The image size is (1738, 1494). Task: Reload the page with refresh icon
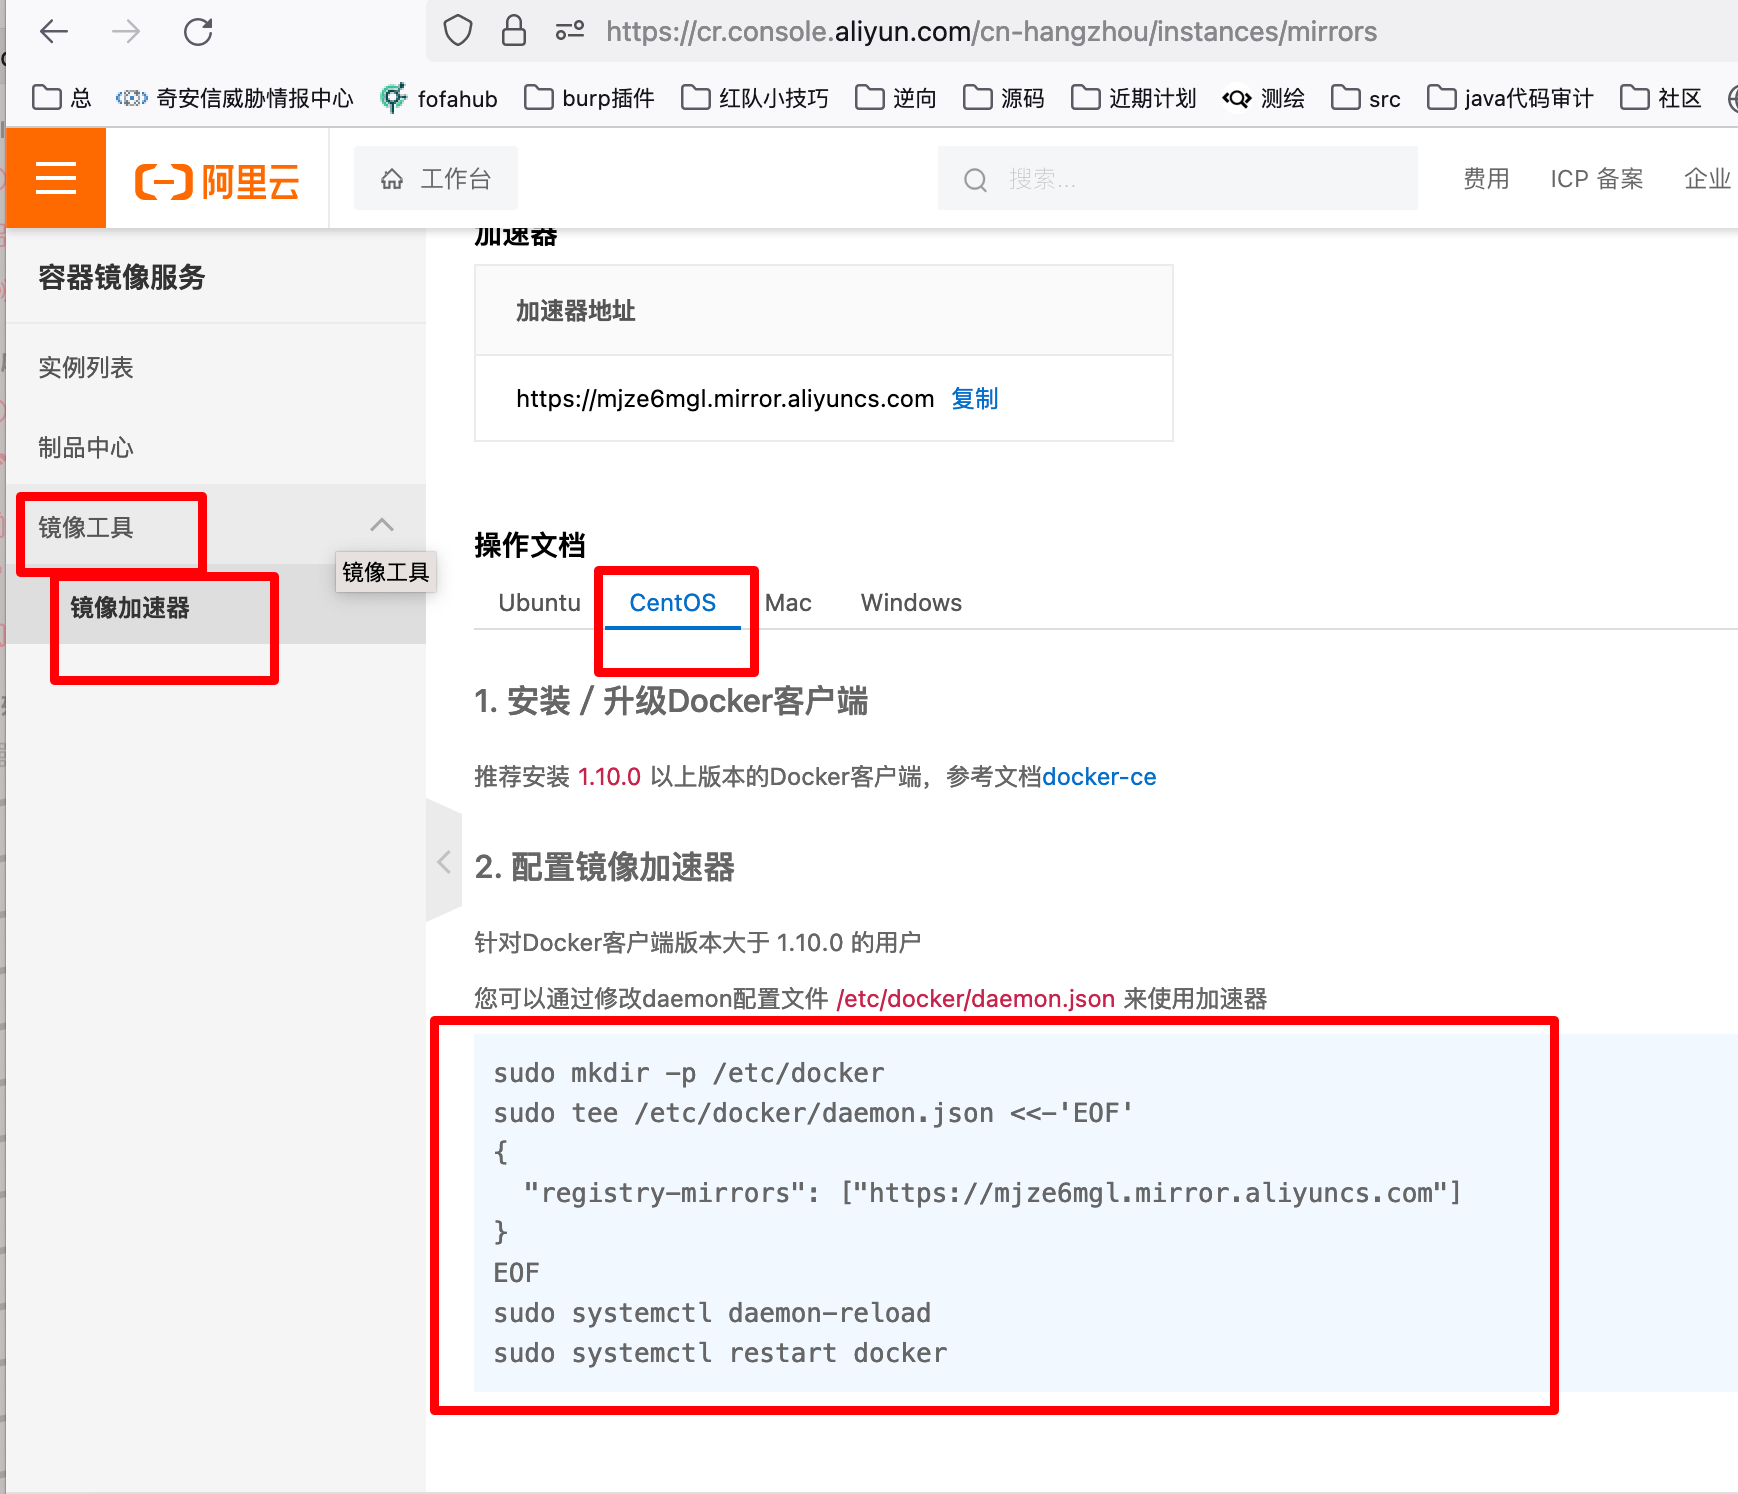pyautogui.click(x=198, y=32)
